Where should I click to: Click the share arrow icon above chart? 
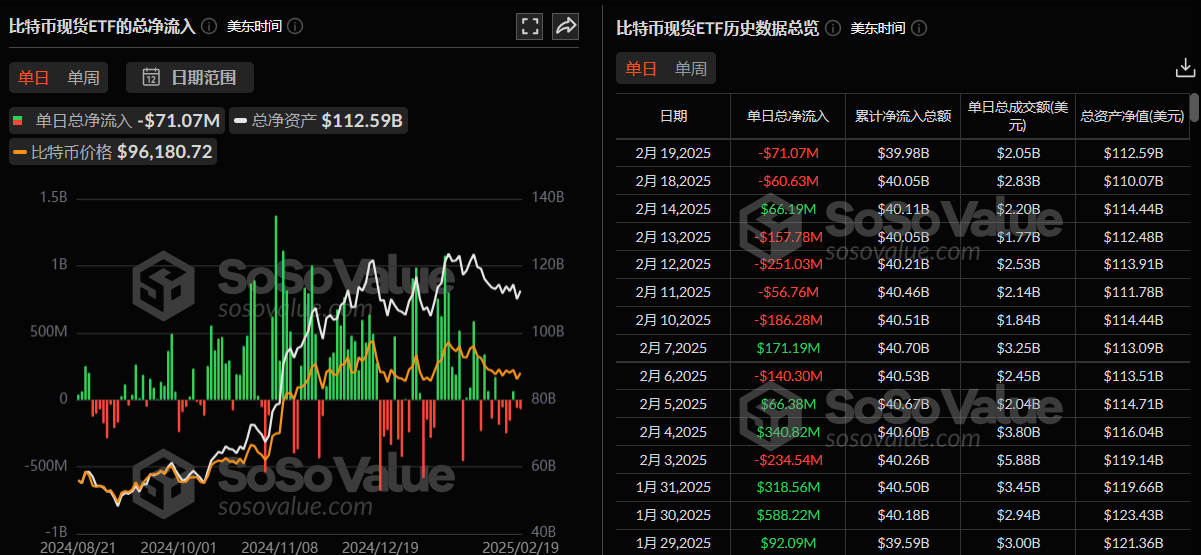(566, 26)
